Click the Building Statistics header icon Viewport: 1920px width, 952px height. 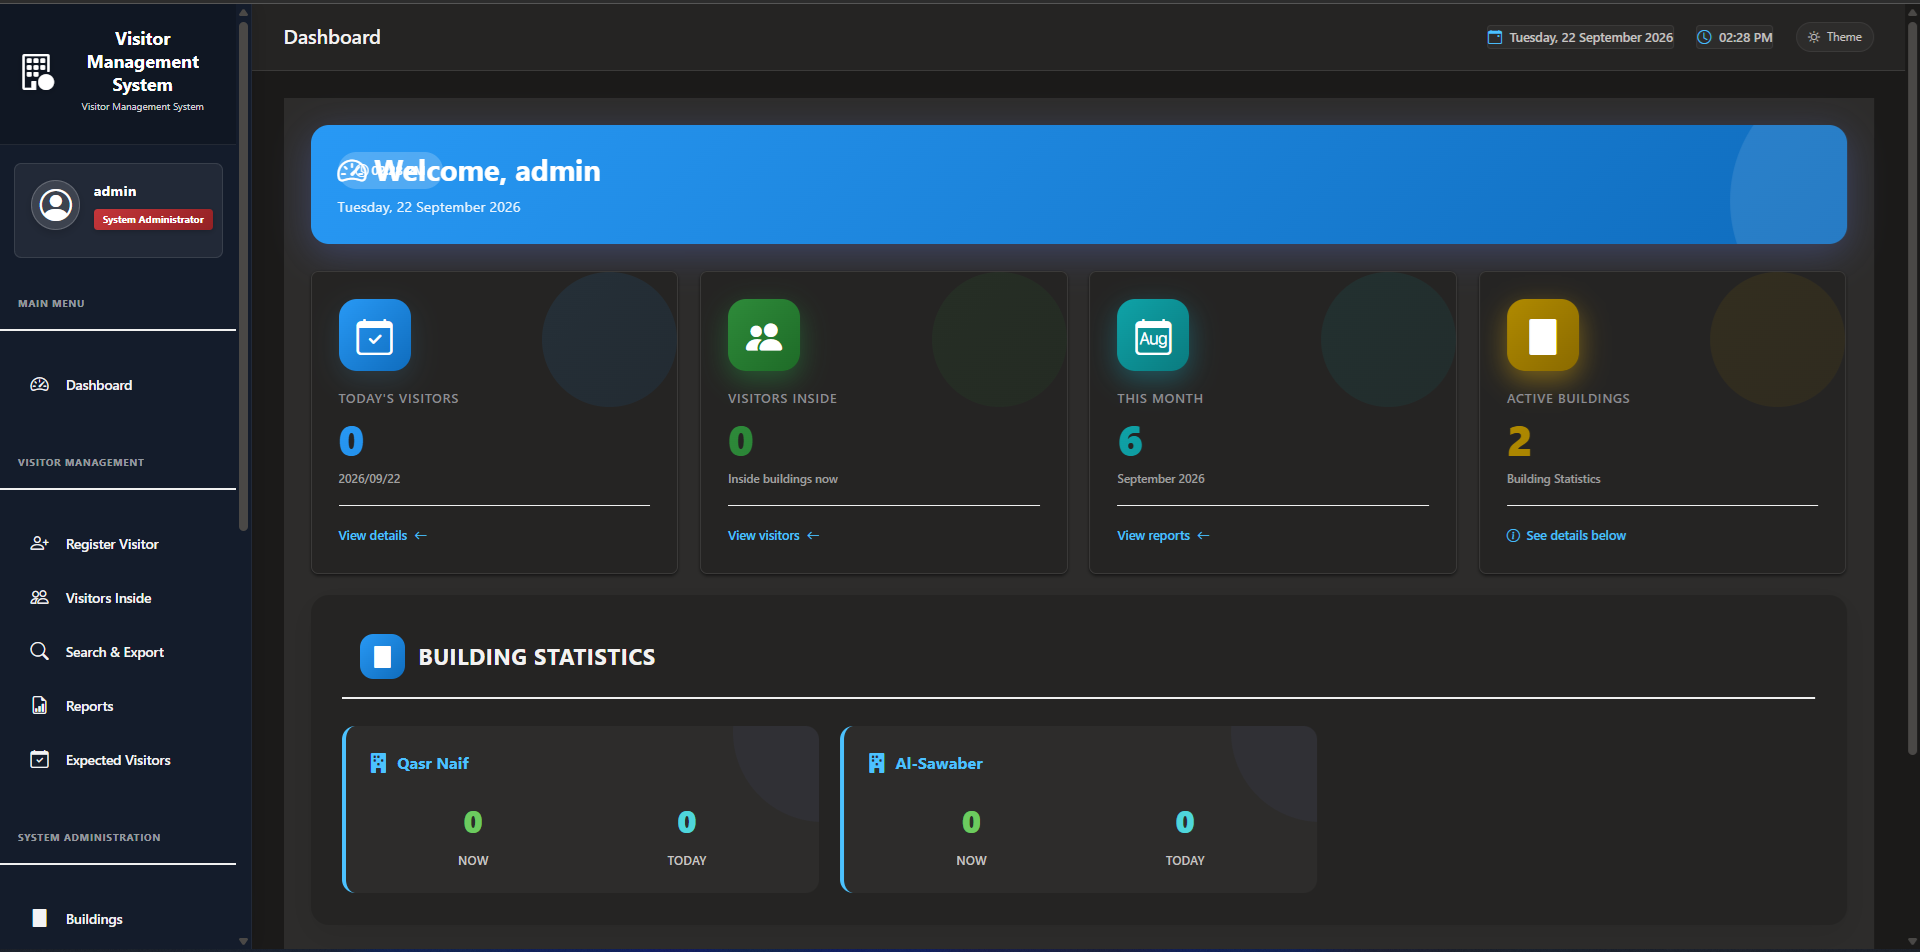tap(382, 657)
